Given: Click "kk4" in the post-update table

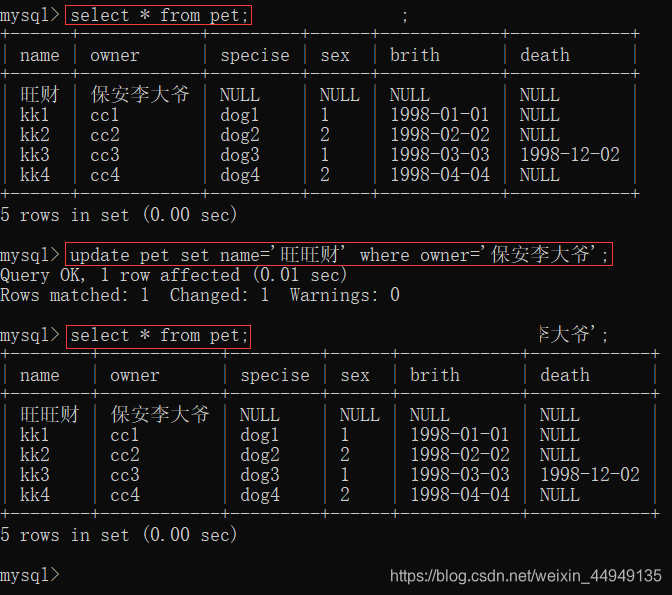Looking at the screenshot, I should (35, 495).
